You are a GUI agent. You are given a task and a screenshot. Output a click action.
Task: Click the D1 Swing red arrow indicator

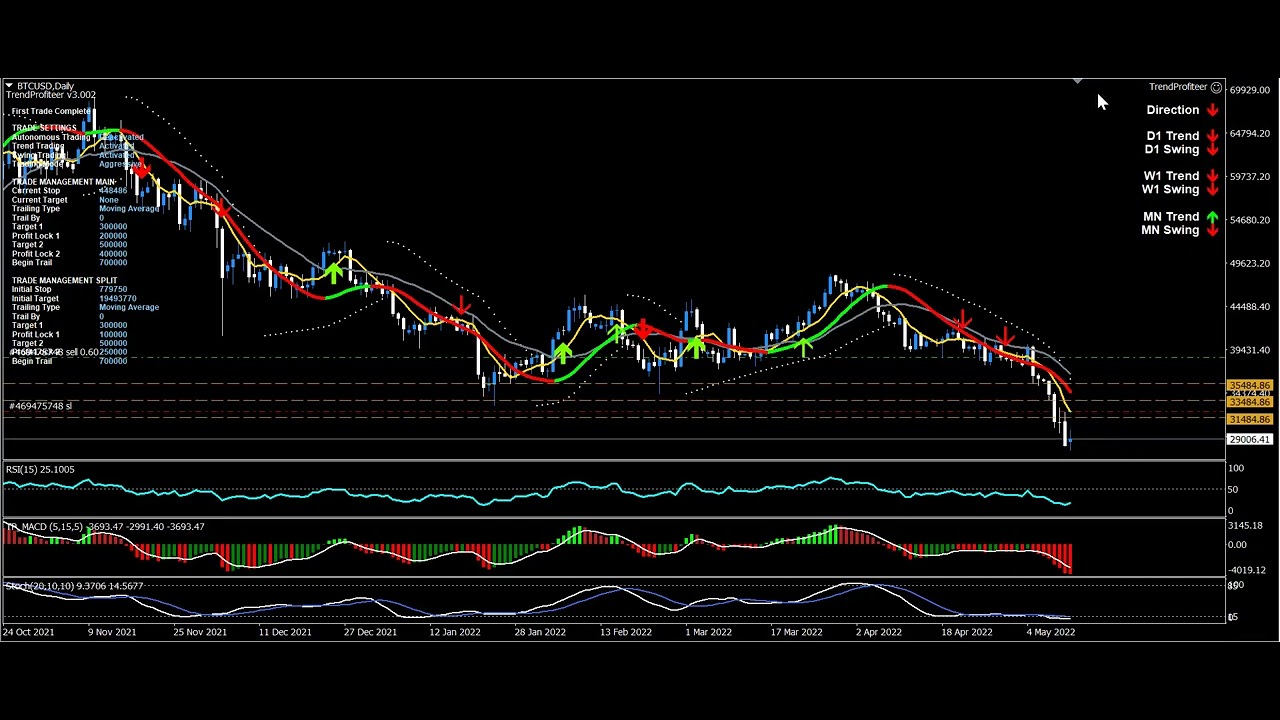click(1212, 150)
